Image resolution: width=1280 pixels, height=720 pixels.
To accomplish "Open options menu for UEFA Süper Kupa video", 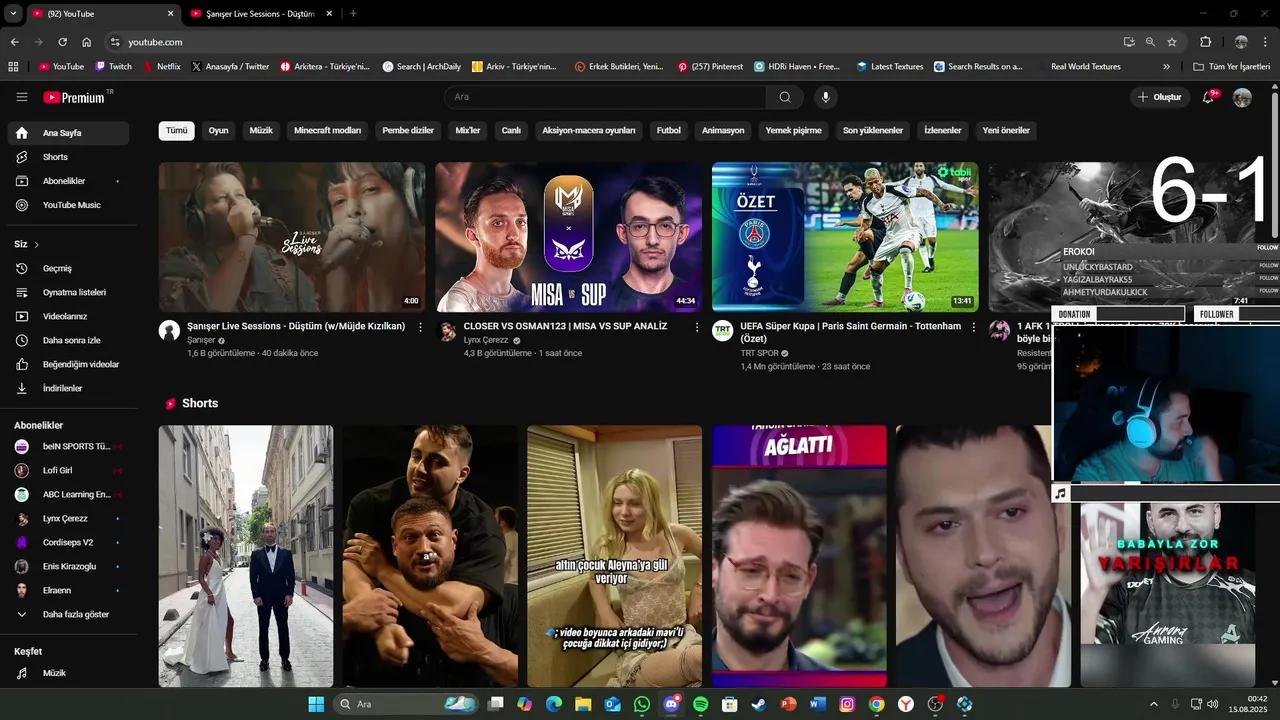I will (974, 327).
